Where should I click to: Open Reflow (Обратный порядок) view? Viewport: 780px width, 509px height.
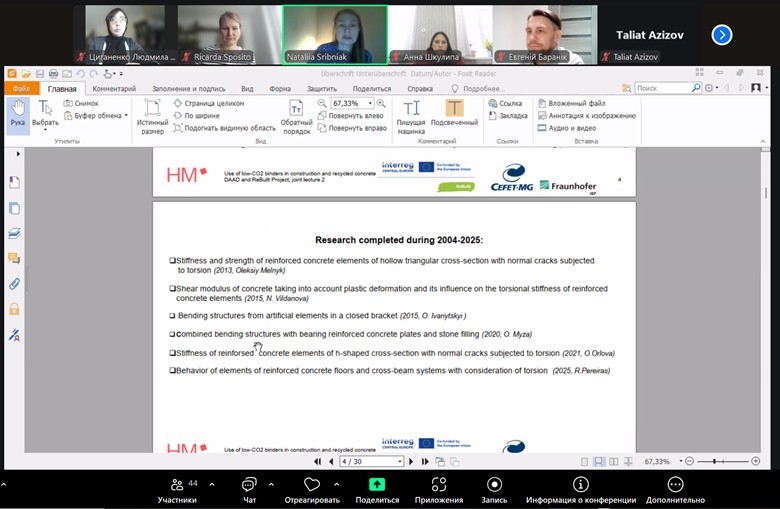pos(296,116)
